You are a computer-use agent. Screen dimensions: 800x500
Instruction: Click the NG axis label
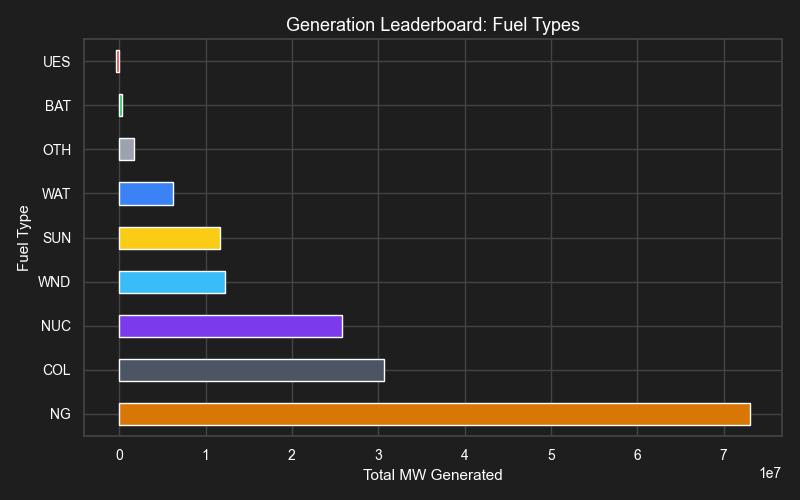(x=60, y=414)
